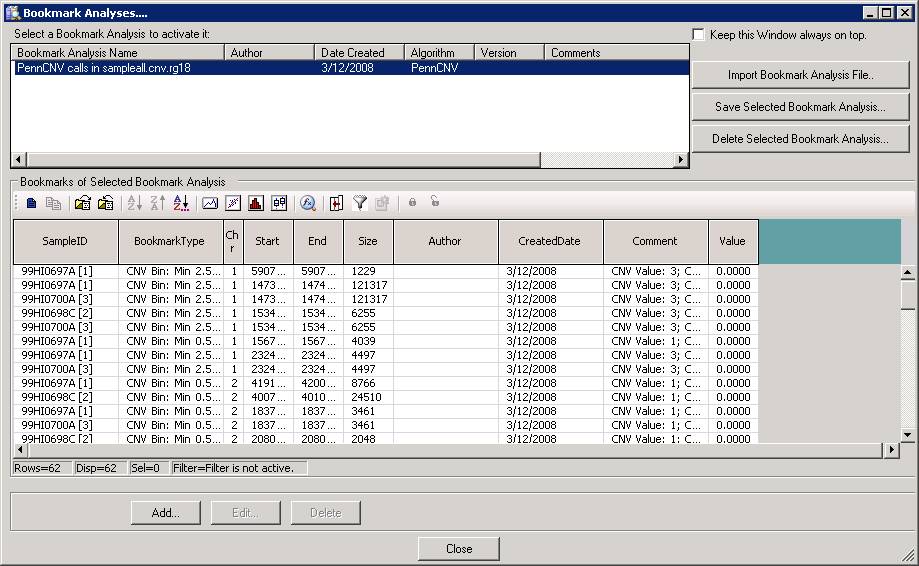Open the box plot icon

click(x=279, y=203)
